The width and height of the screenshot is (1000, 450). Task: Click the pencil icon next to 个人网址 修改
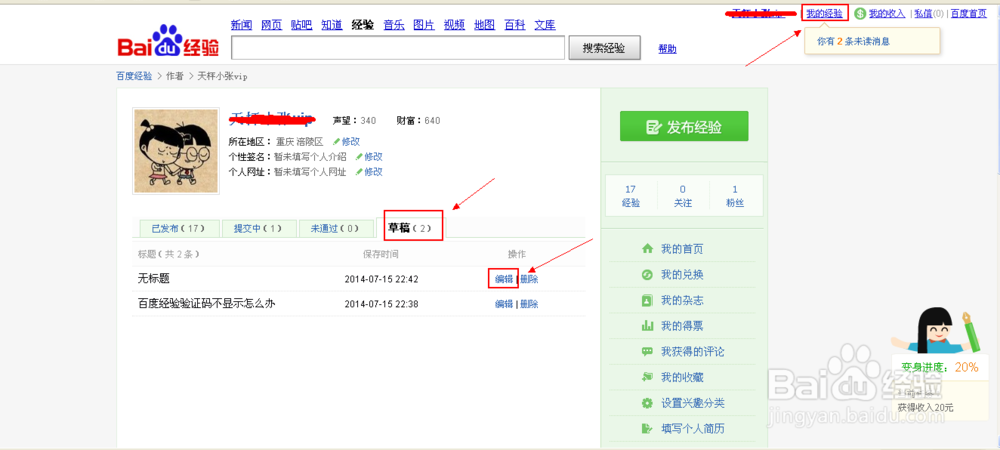[360, 171]
